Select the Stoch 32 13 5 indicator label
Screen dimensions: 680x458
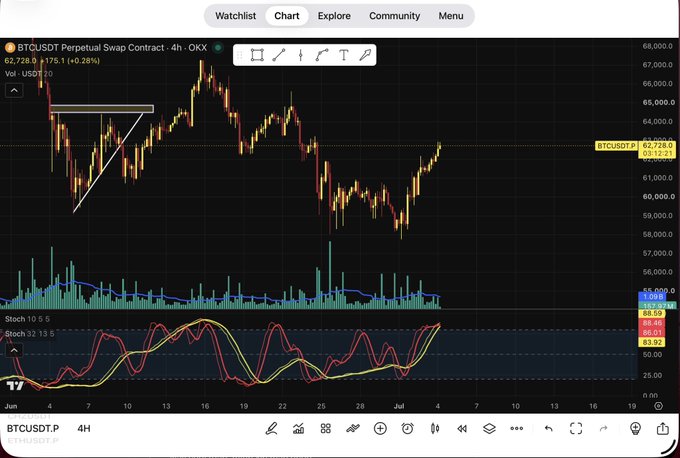(29, 334)
